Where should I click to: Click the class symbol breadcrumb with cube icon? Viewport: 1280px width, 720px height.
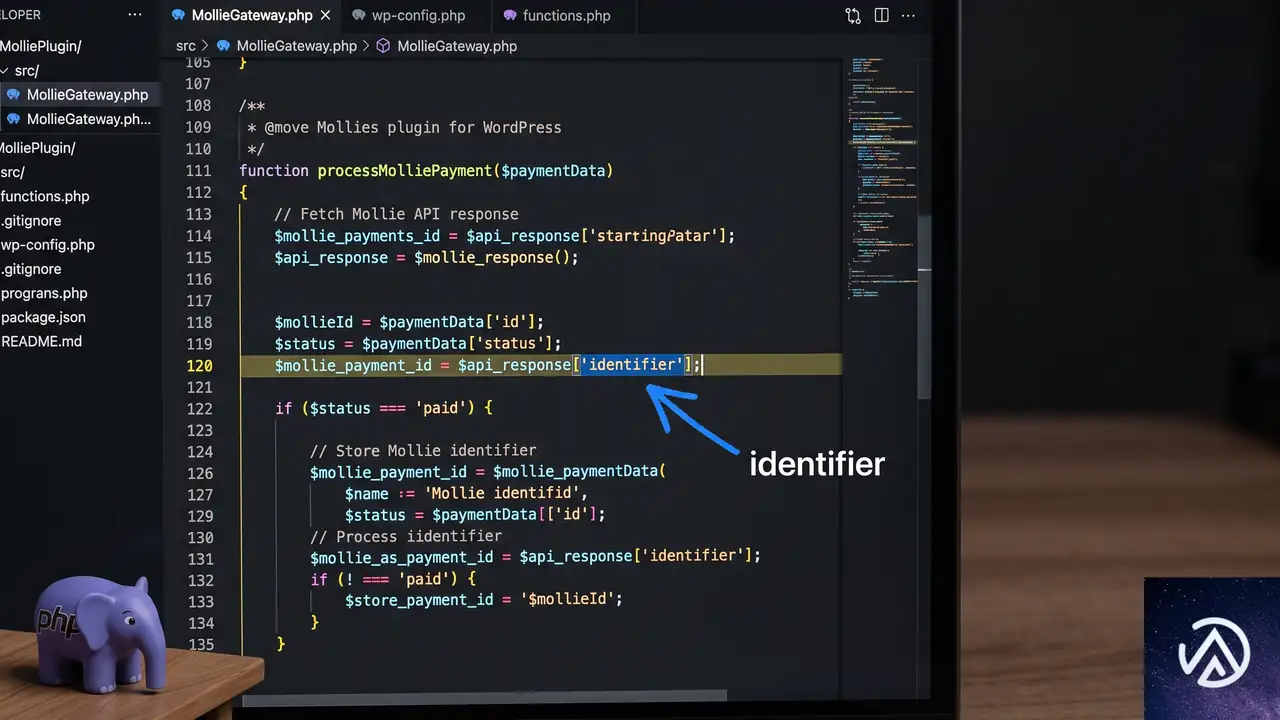pos(446,46)
